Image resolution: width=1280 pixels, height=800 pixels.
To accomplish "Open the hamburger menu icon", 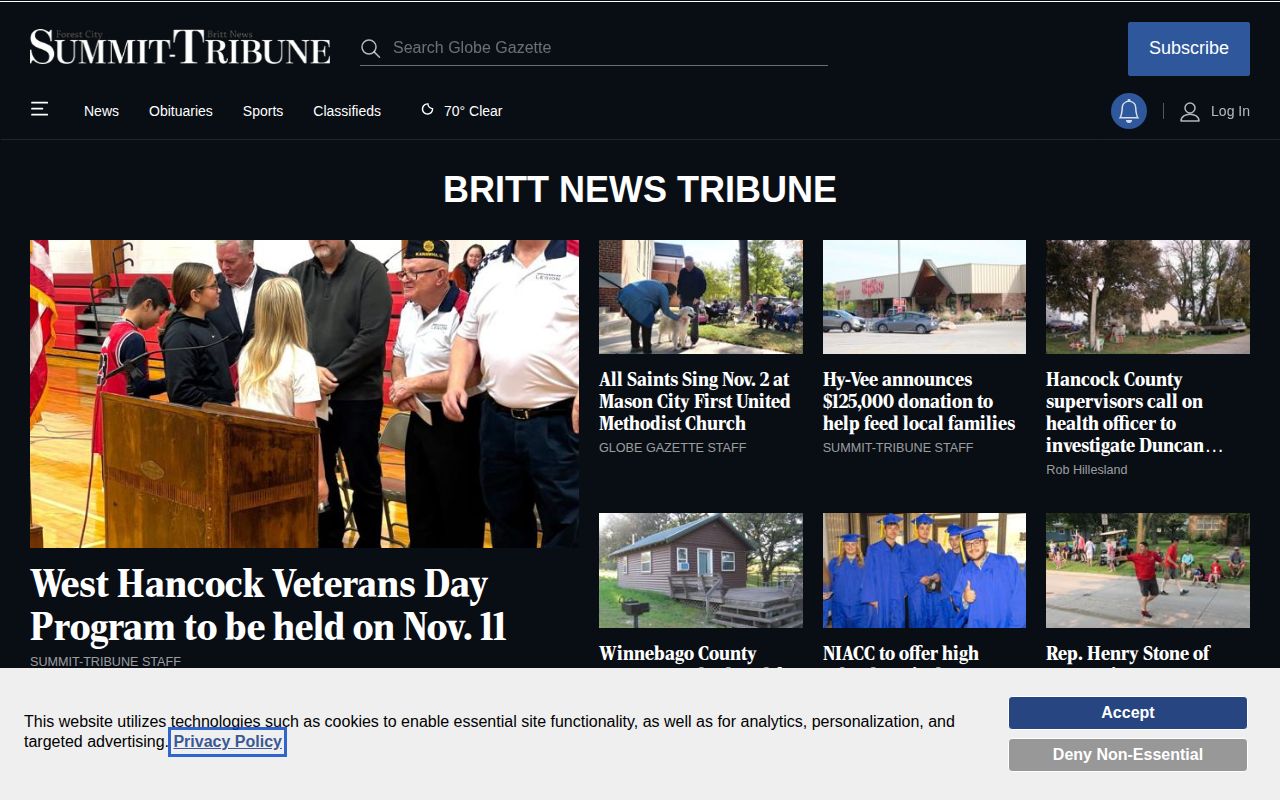I will 39,109.
